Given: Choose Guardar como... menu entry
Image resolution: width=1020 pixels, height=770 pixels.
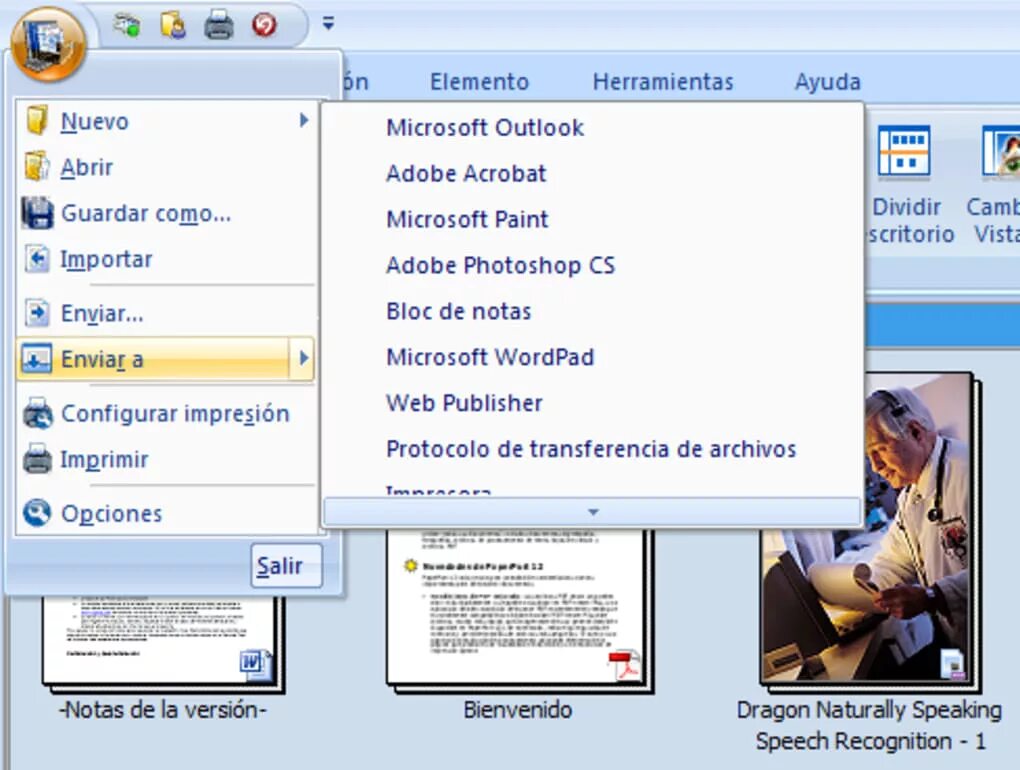Looking at the screenshot, I should coord(167,213).
